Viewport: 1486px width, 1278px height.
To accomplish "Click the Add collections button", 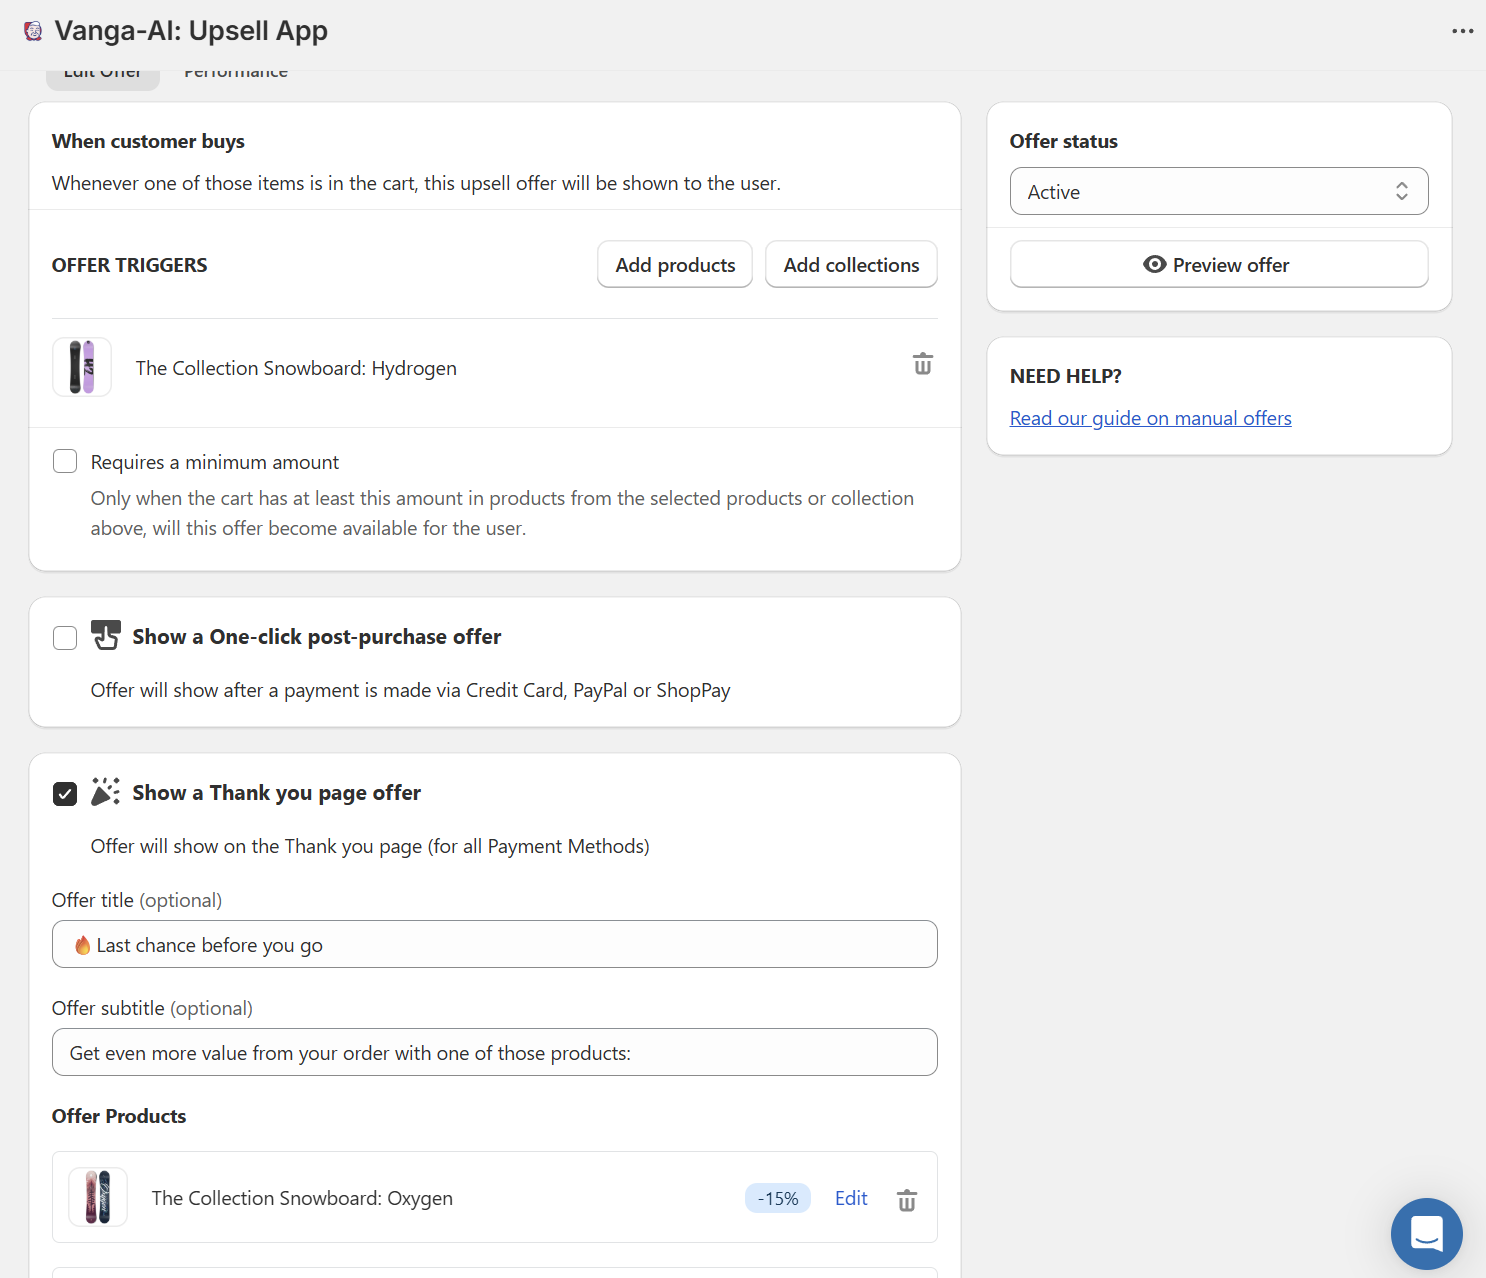I will click(851, 265).
